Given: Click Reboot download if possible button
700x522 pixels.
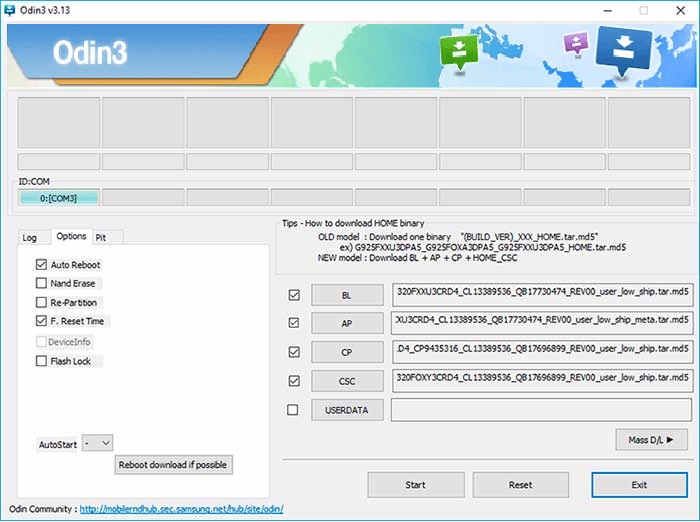Looking at the screenshot, I should 173,465.
